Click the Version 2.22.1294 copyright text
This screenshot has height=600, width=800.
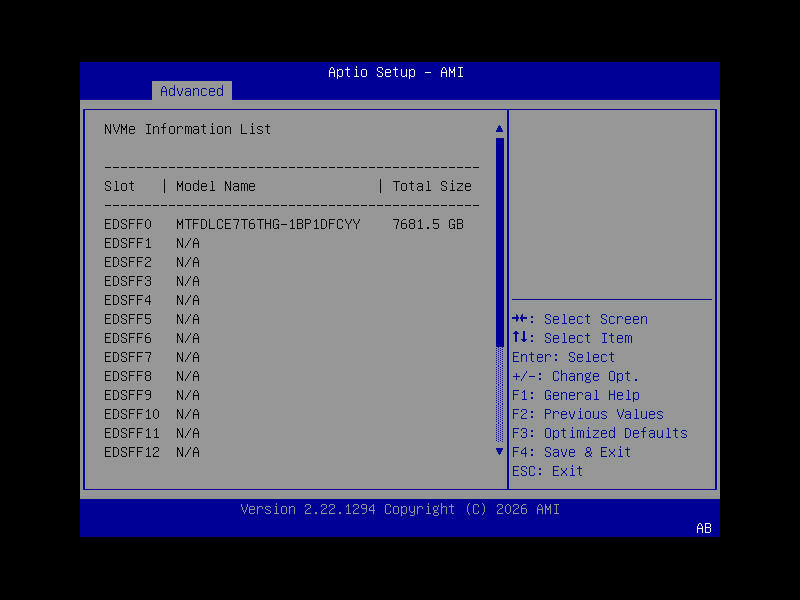(400, 509)
